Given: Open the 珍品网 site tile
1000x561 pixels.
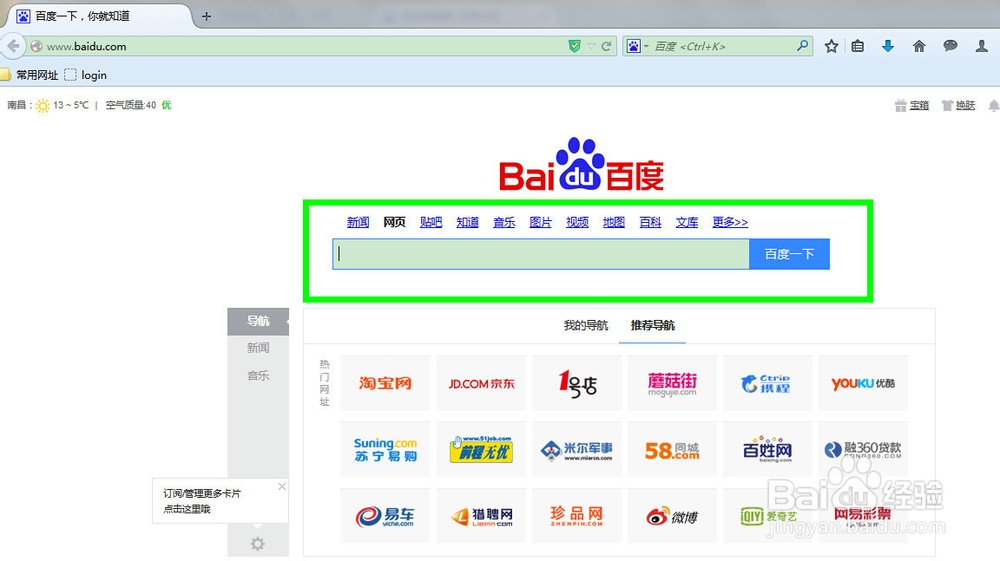Looking at the screenshot, I should tap(577, 515).
